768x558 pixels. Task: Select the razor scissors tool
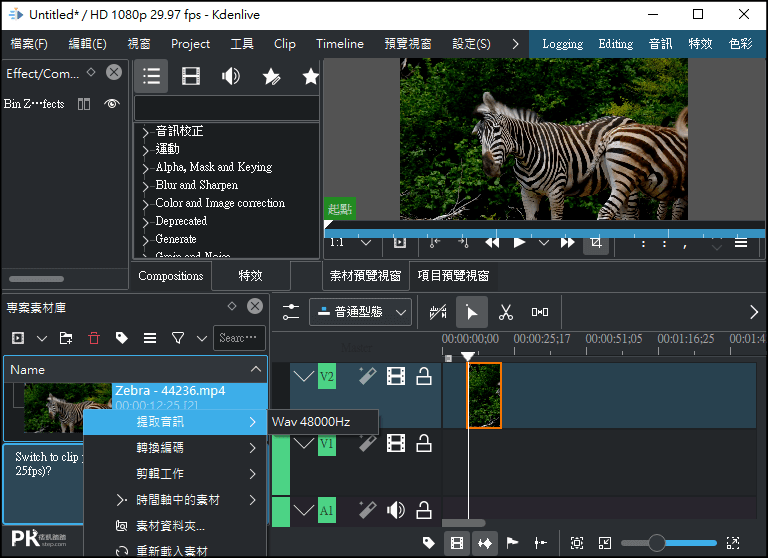505,312
